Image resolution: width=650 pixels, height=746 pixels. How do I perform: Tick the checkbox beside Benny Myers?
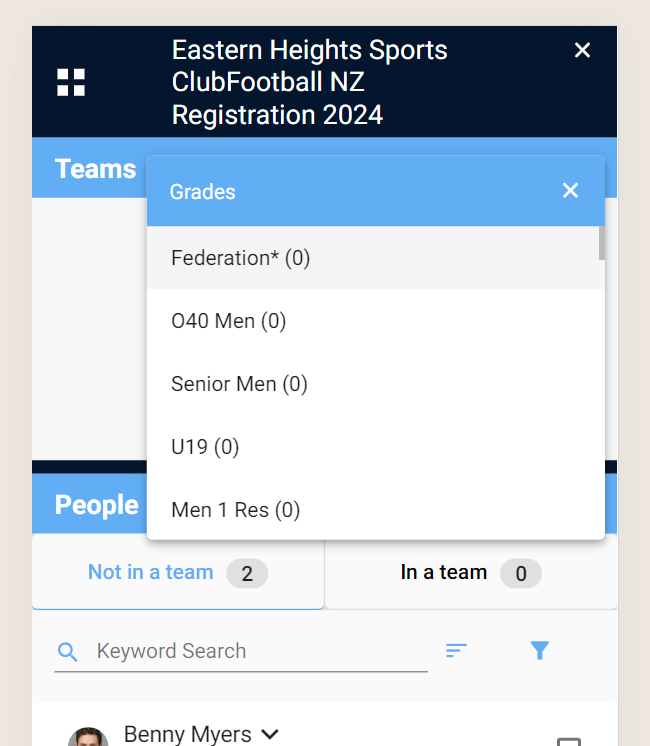[x=569, y=742]
